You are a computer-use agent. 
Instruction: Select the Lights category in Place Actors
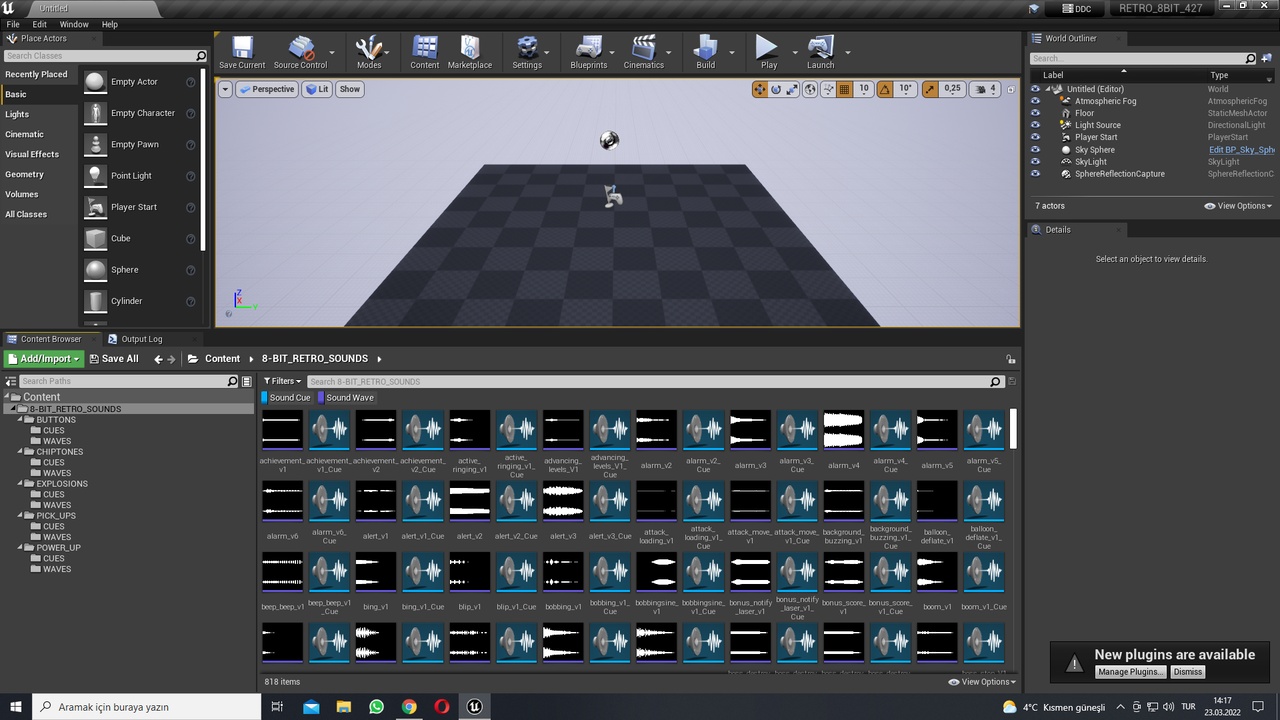coord(17,114)
